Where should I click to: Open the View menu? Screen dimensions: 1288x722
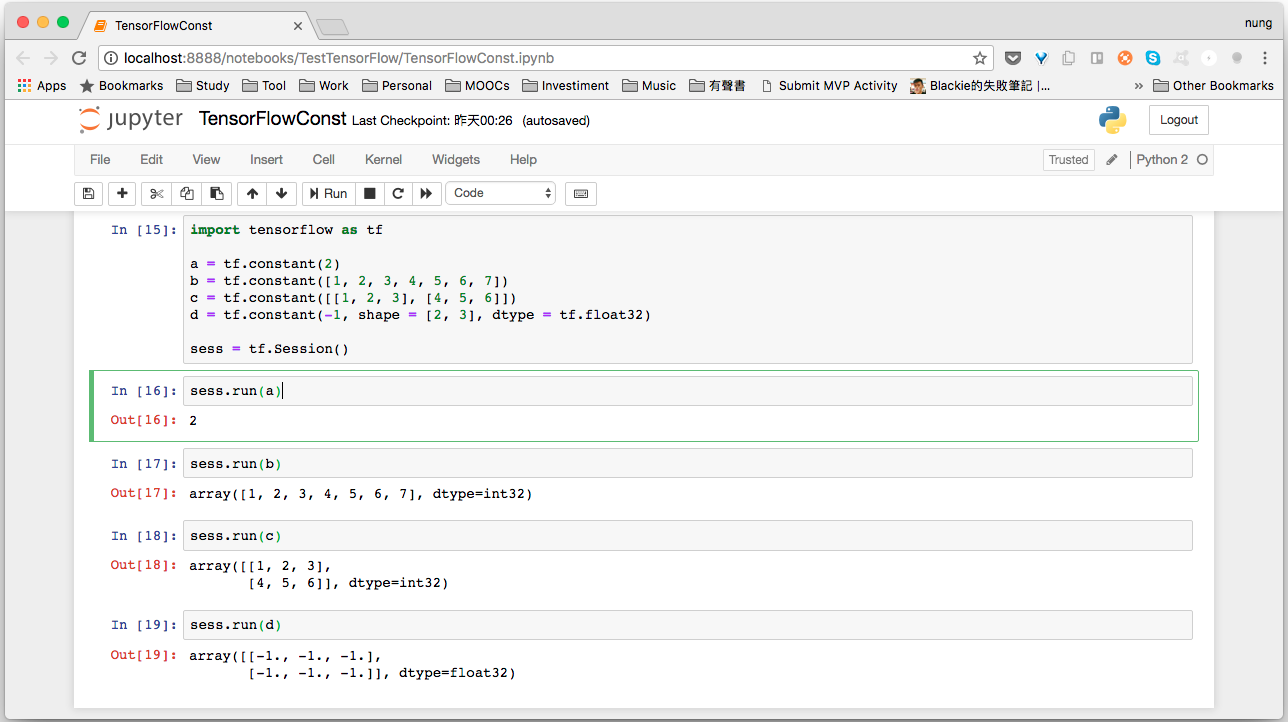[x=206, y=160]
